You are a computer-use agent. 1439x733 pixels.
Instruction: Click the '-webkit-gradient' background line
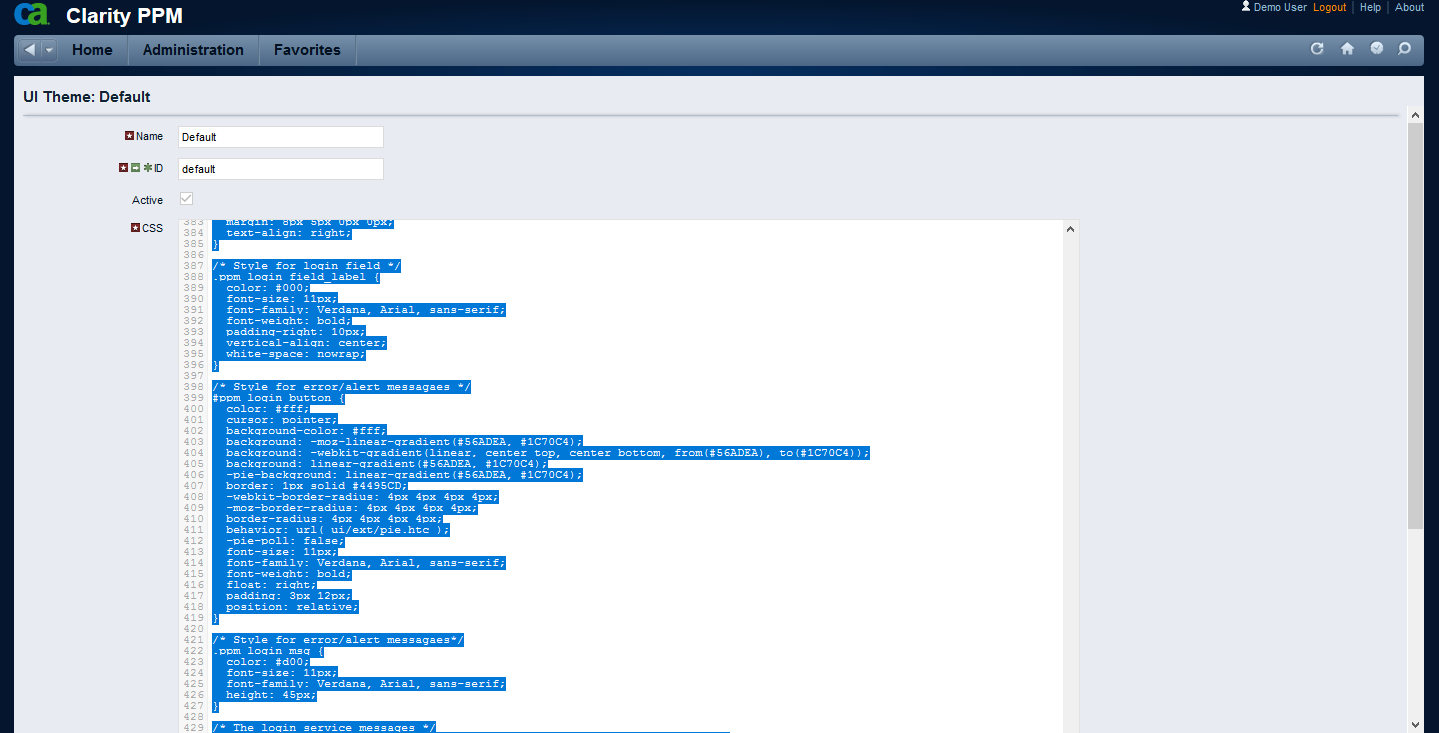click(x=548, y=453)
